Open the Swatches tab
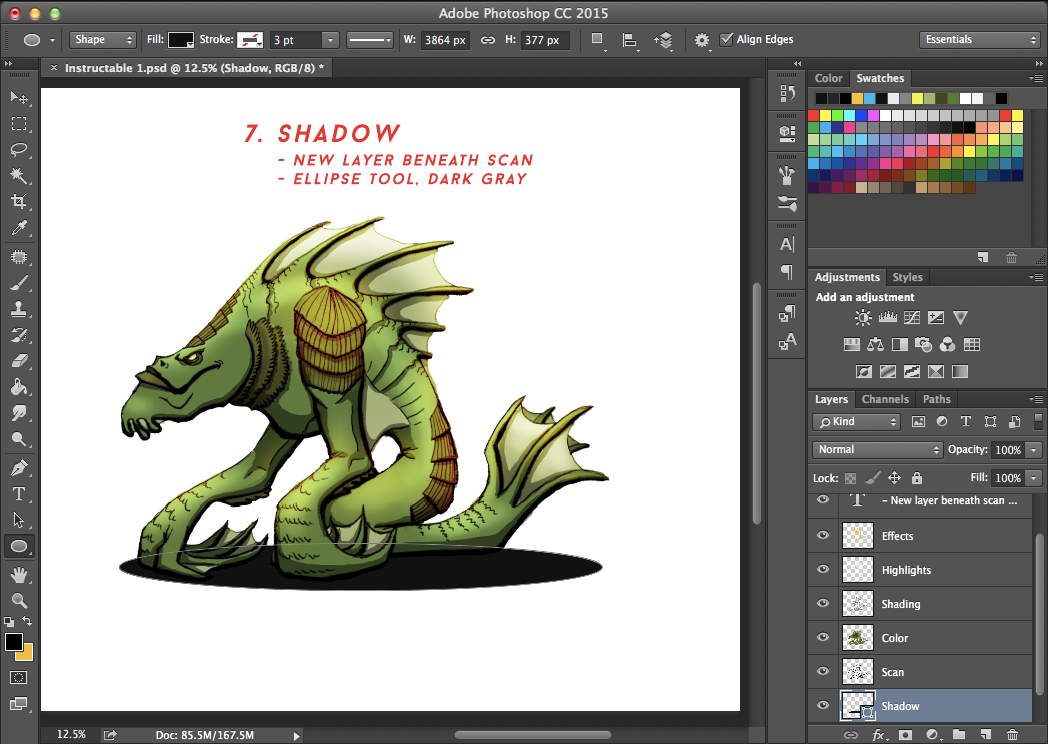The image size is (1048, 744). pyautogui.click(x=880, y=77)
